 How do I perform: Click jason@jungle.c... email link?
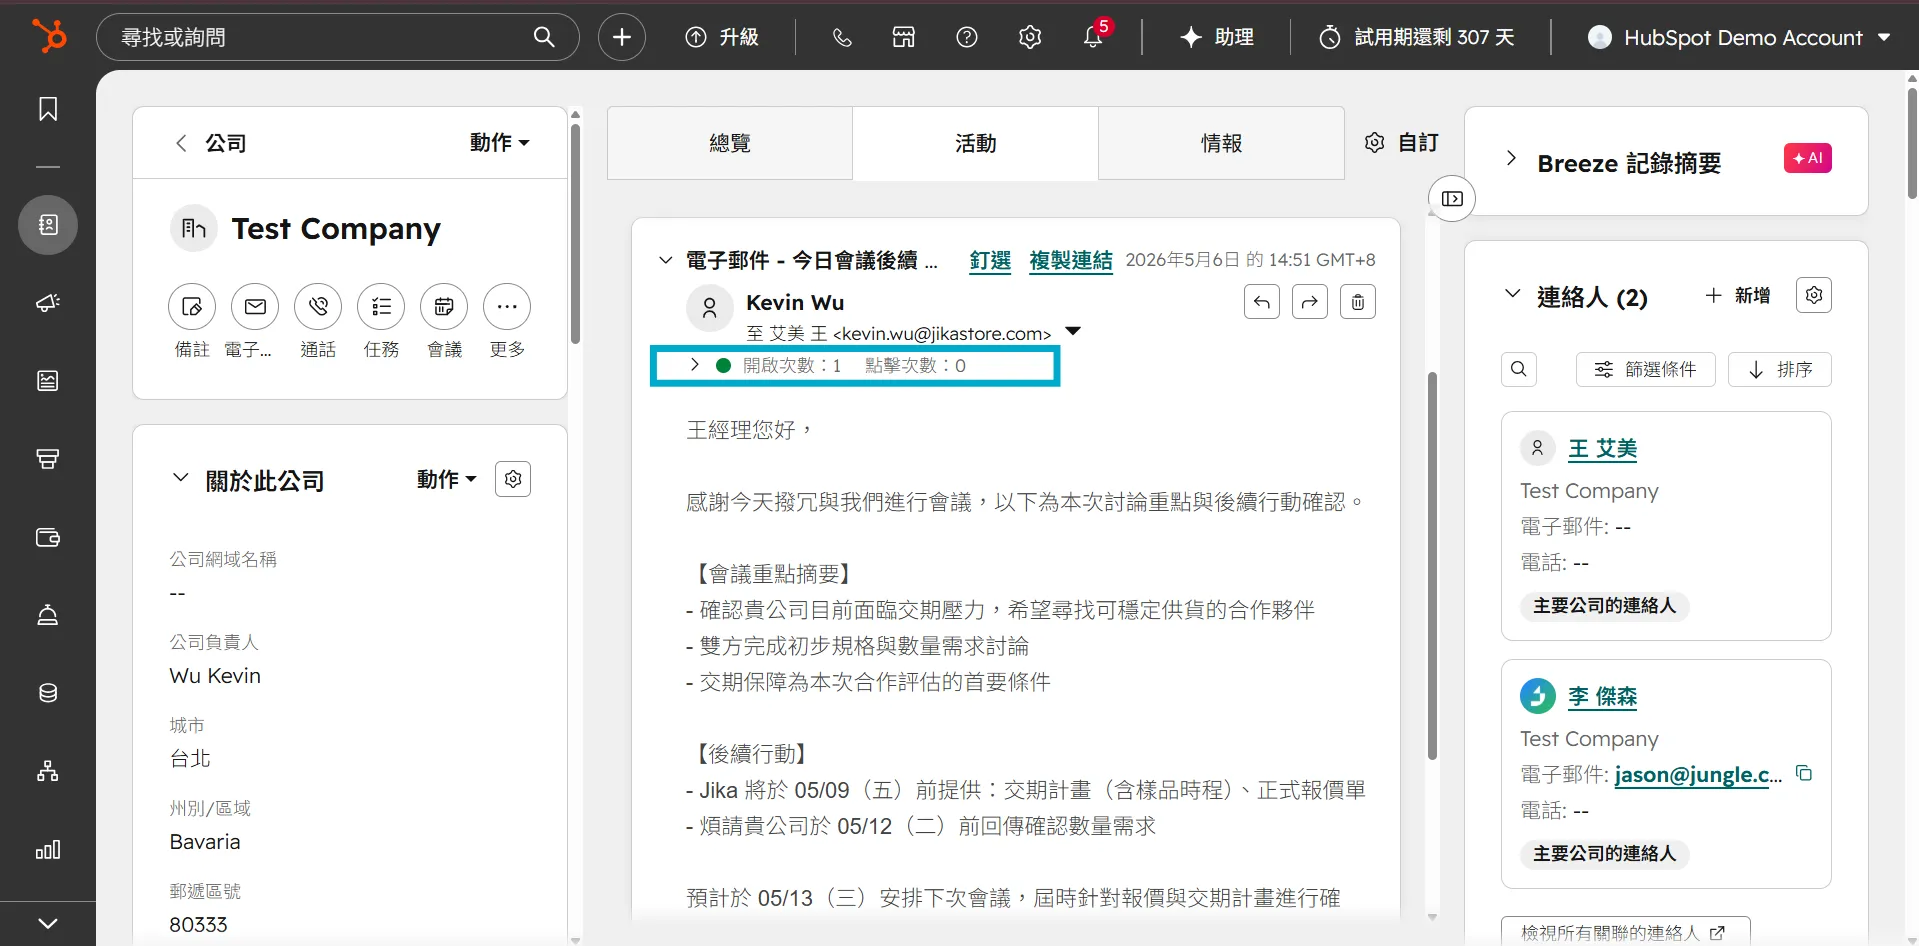(1698, 775)
